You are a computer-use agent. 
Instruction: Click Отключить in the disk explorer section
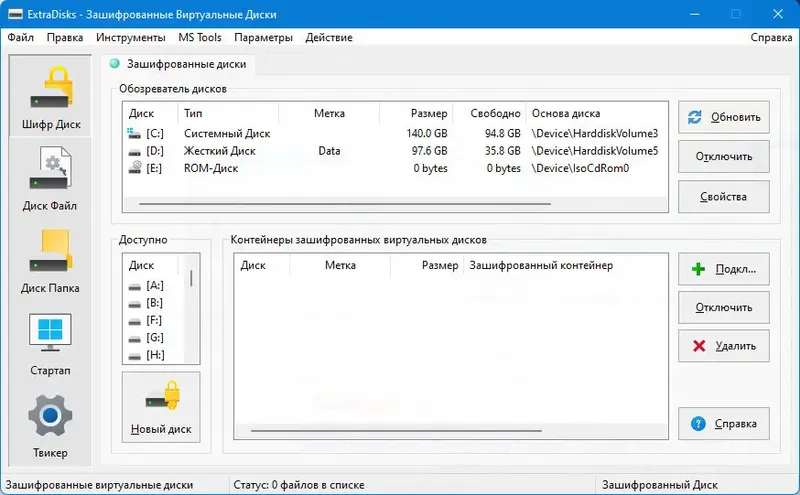coord(723,157)
